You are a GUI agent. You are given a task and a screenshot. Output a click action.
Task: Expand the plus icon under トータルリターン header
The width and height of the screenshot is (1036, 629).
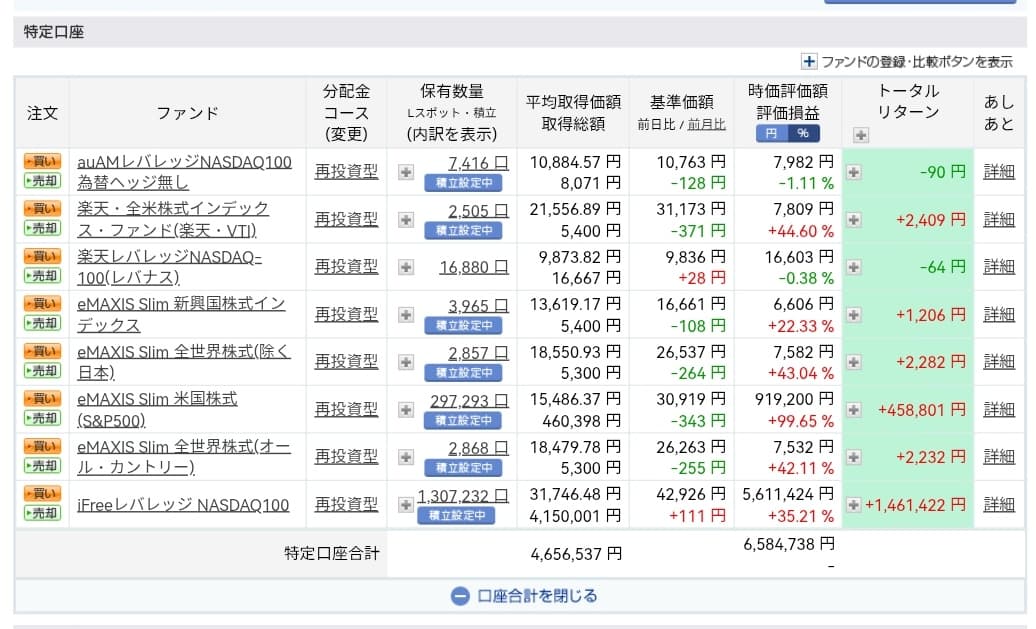(860, 135)
